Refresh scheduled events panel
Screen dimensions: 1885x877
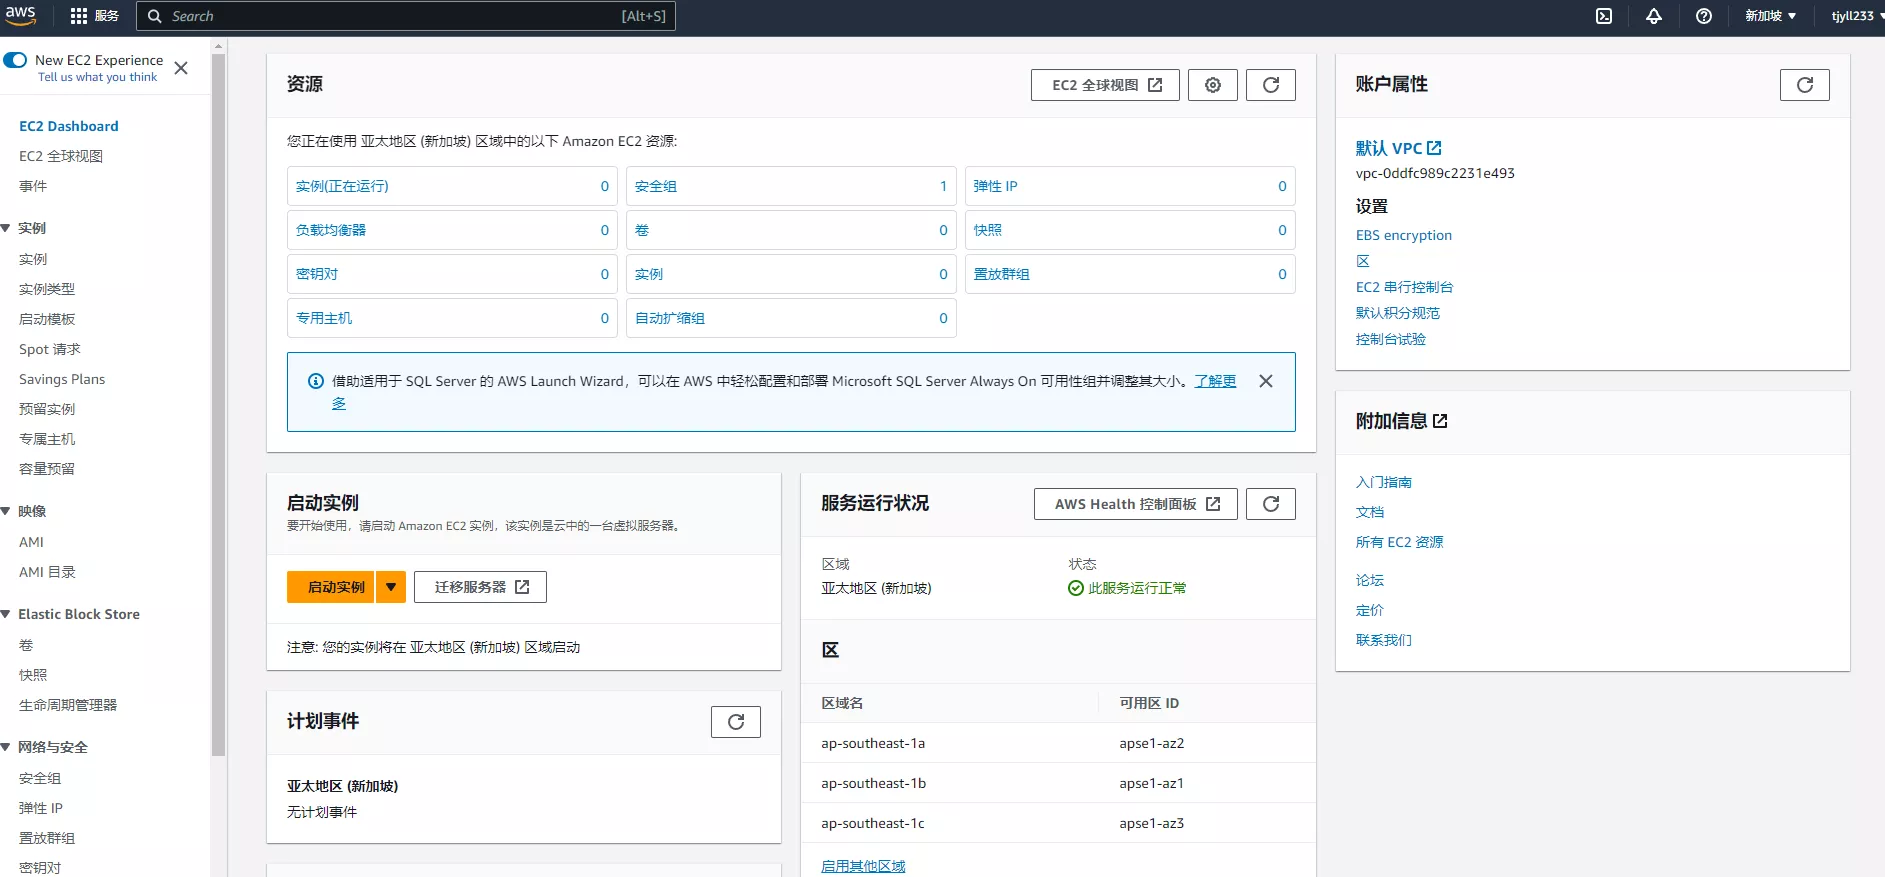(736, 722)
